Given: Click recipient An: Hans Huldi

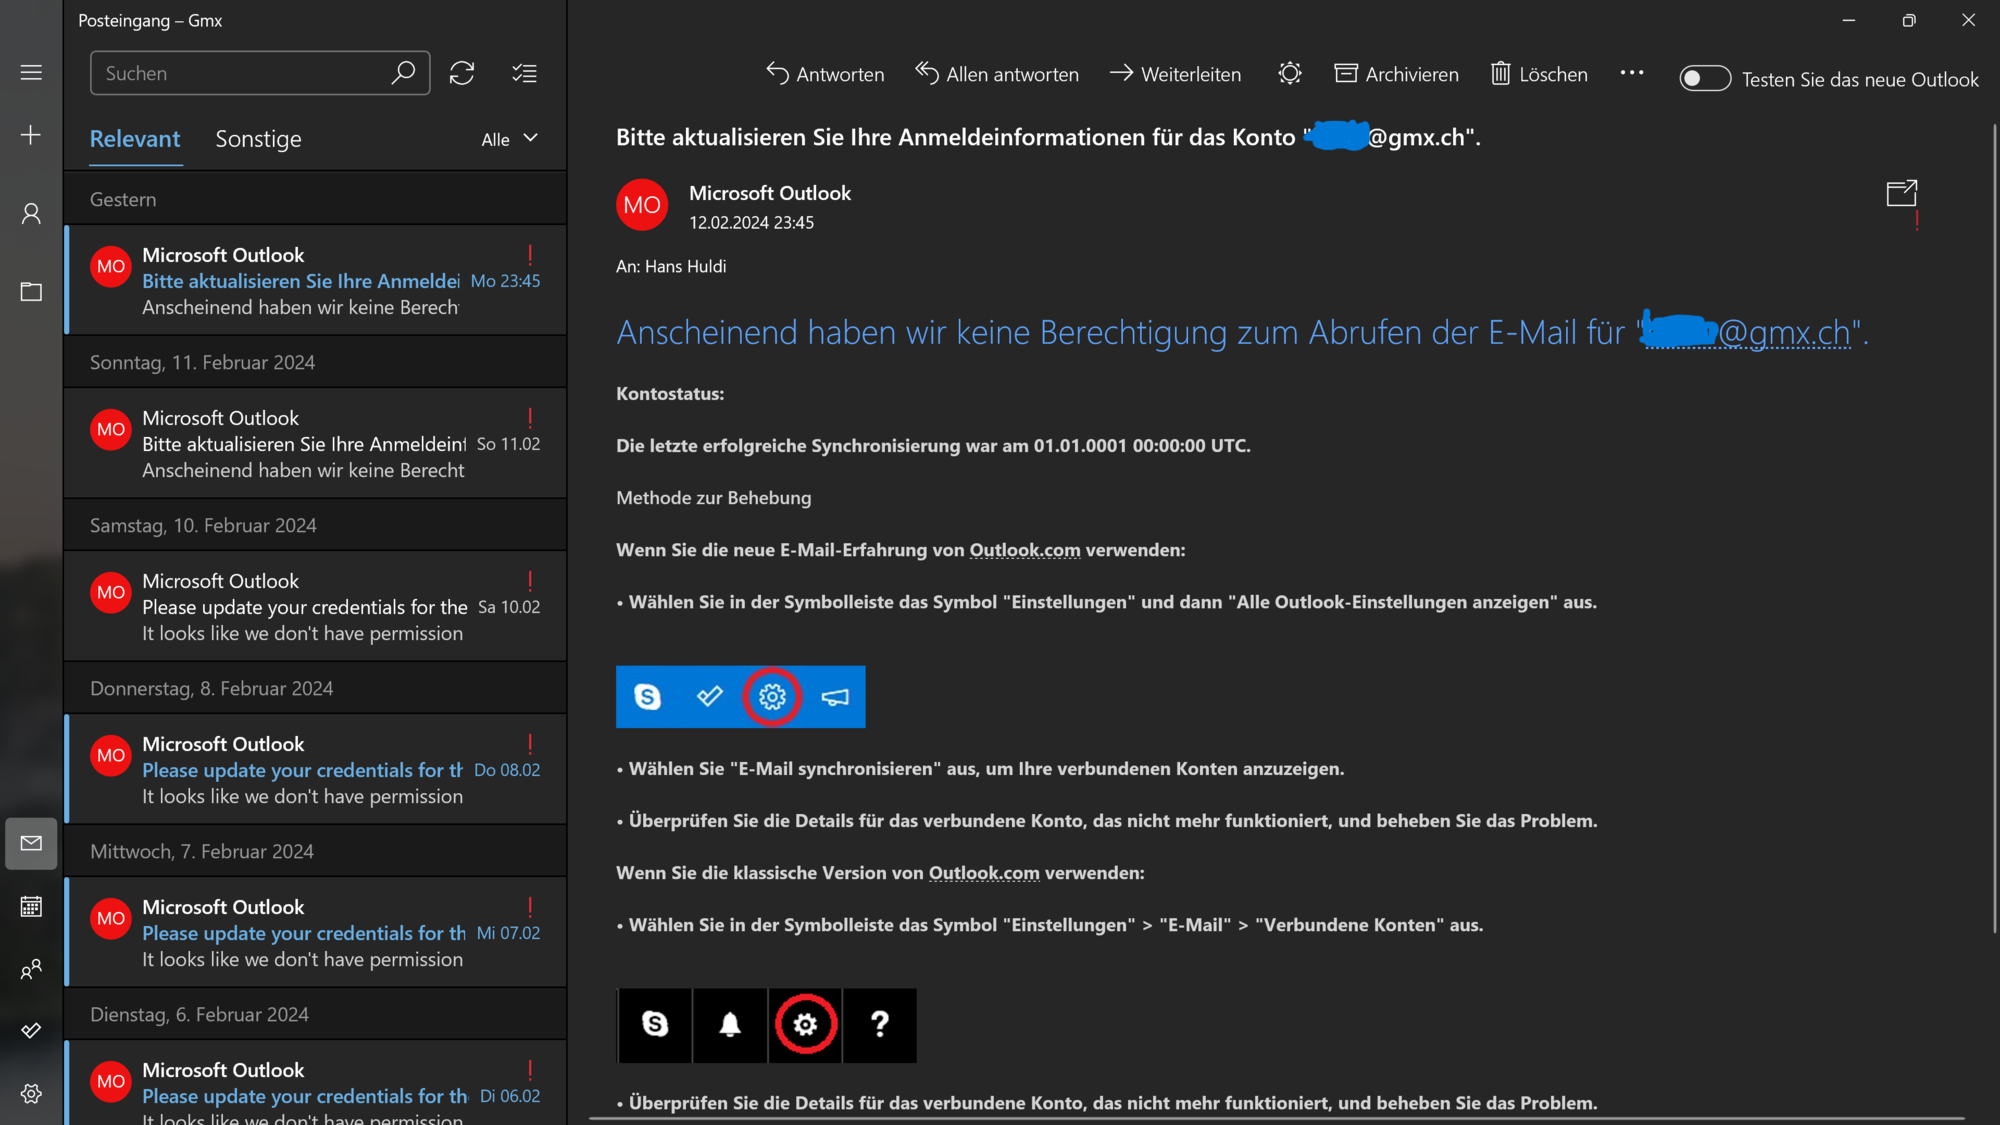Looking at the screenshot, I should tap(671, 266).
